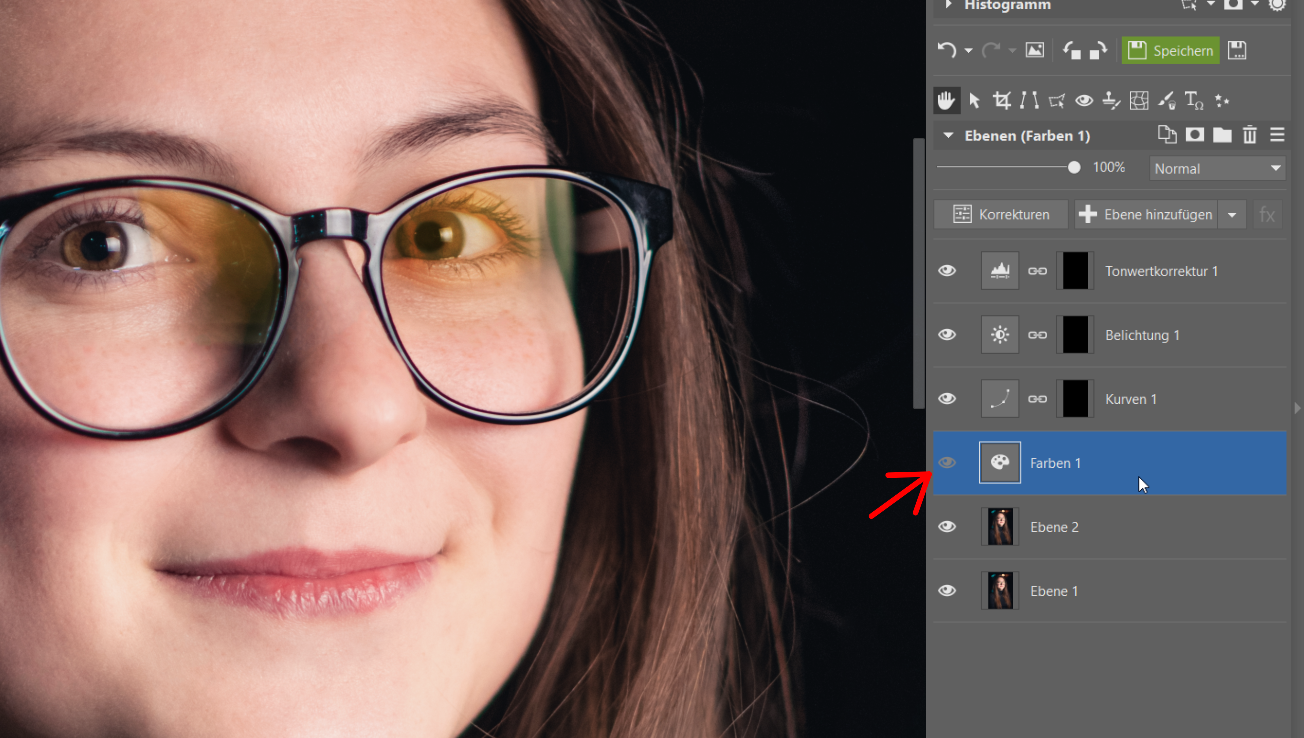Toggle visibility of Ebene 2
The height and width of the screenshot is (738, 1304).
tap(947, 527)
